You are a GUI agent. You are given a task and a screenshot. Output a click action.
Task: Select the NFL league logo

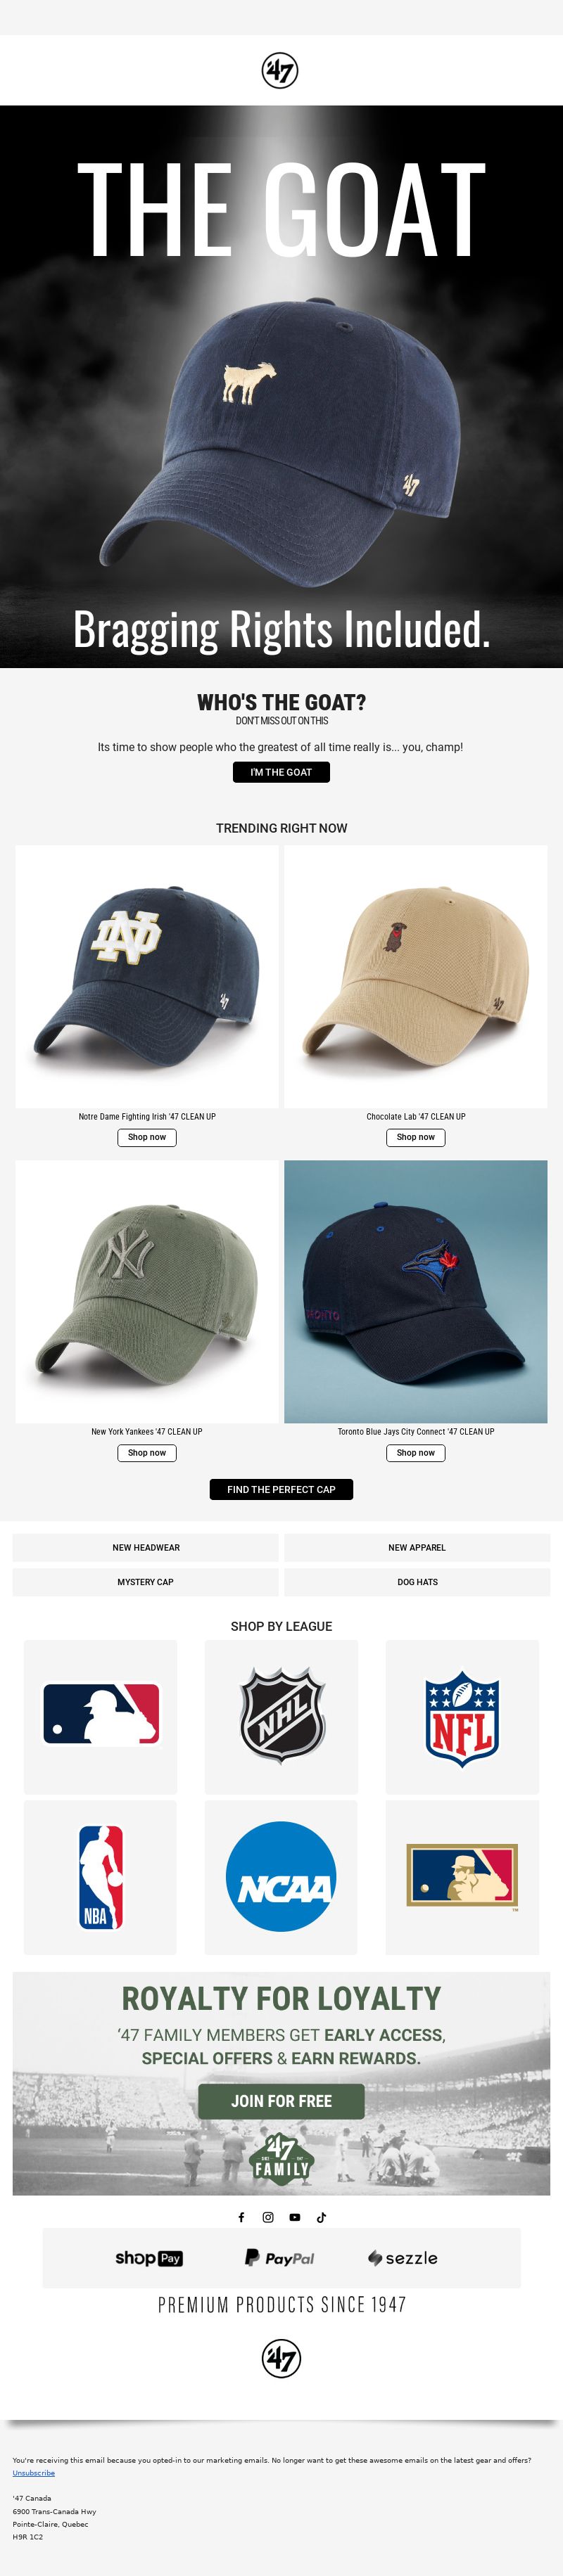click(x=462, y=1715)
